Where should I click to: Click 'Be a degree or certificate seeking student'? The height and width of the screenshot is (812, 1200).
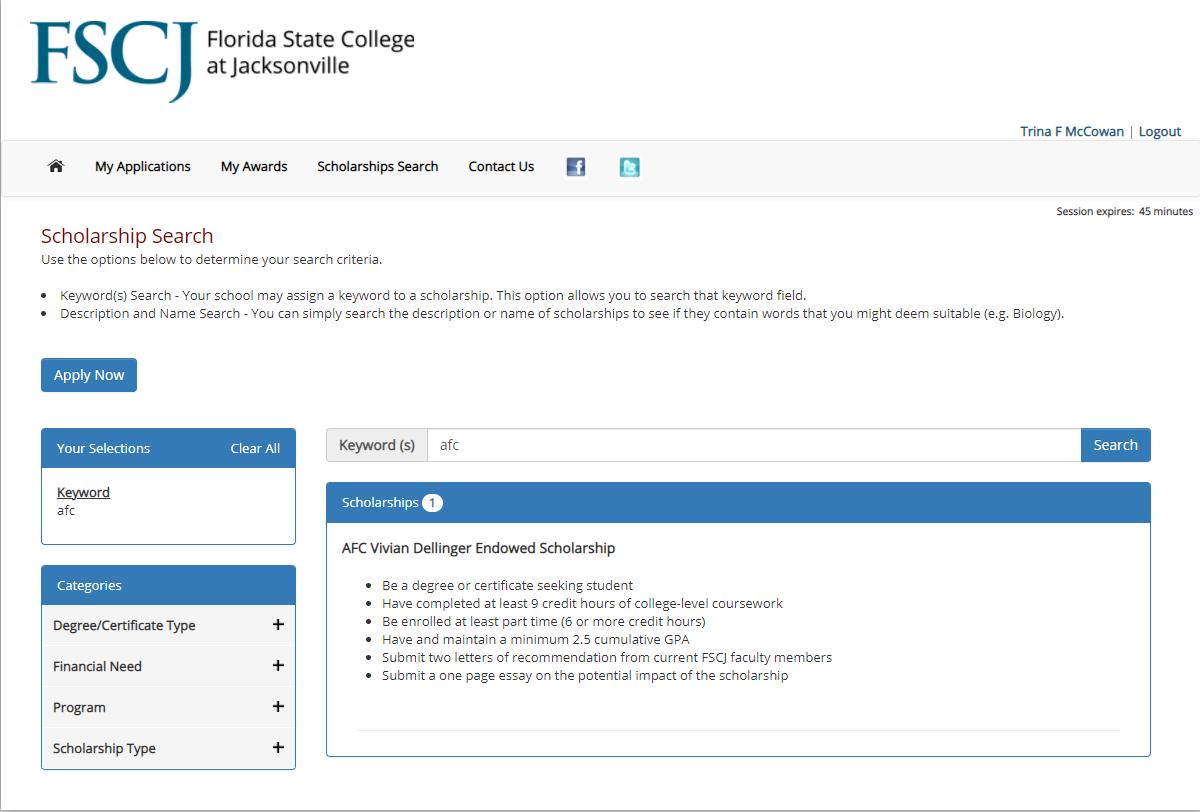click(507, 585)
